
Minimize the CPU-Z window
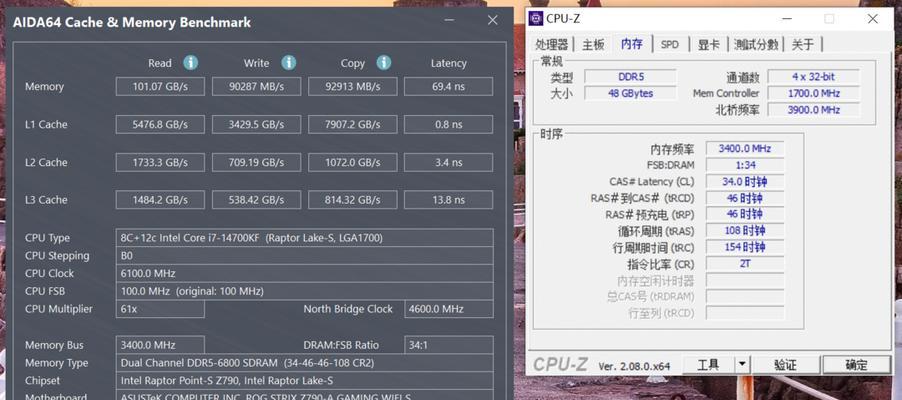(788, 18)
